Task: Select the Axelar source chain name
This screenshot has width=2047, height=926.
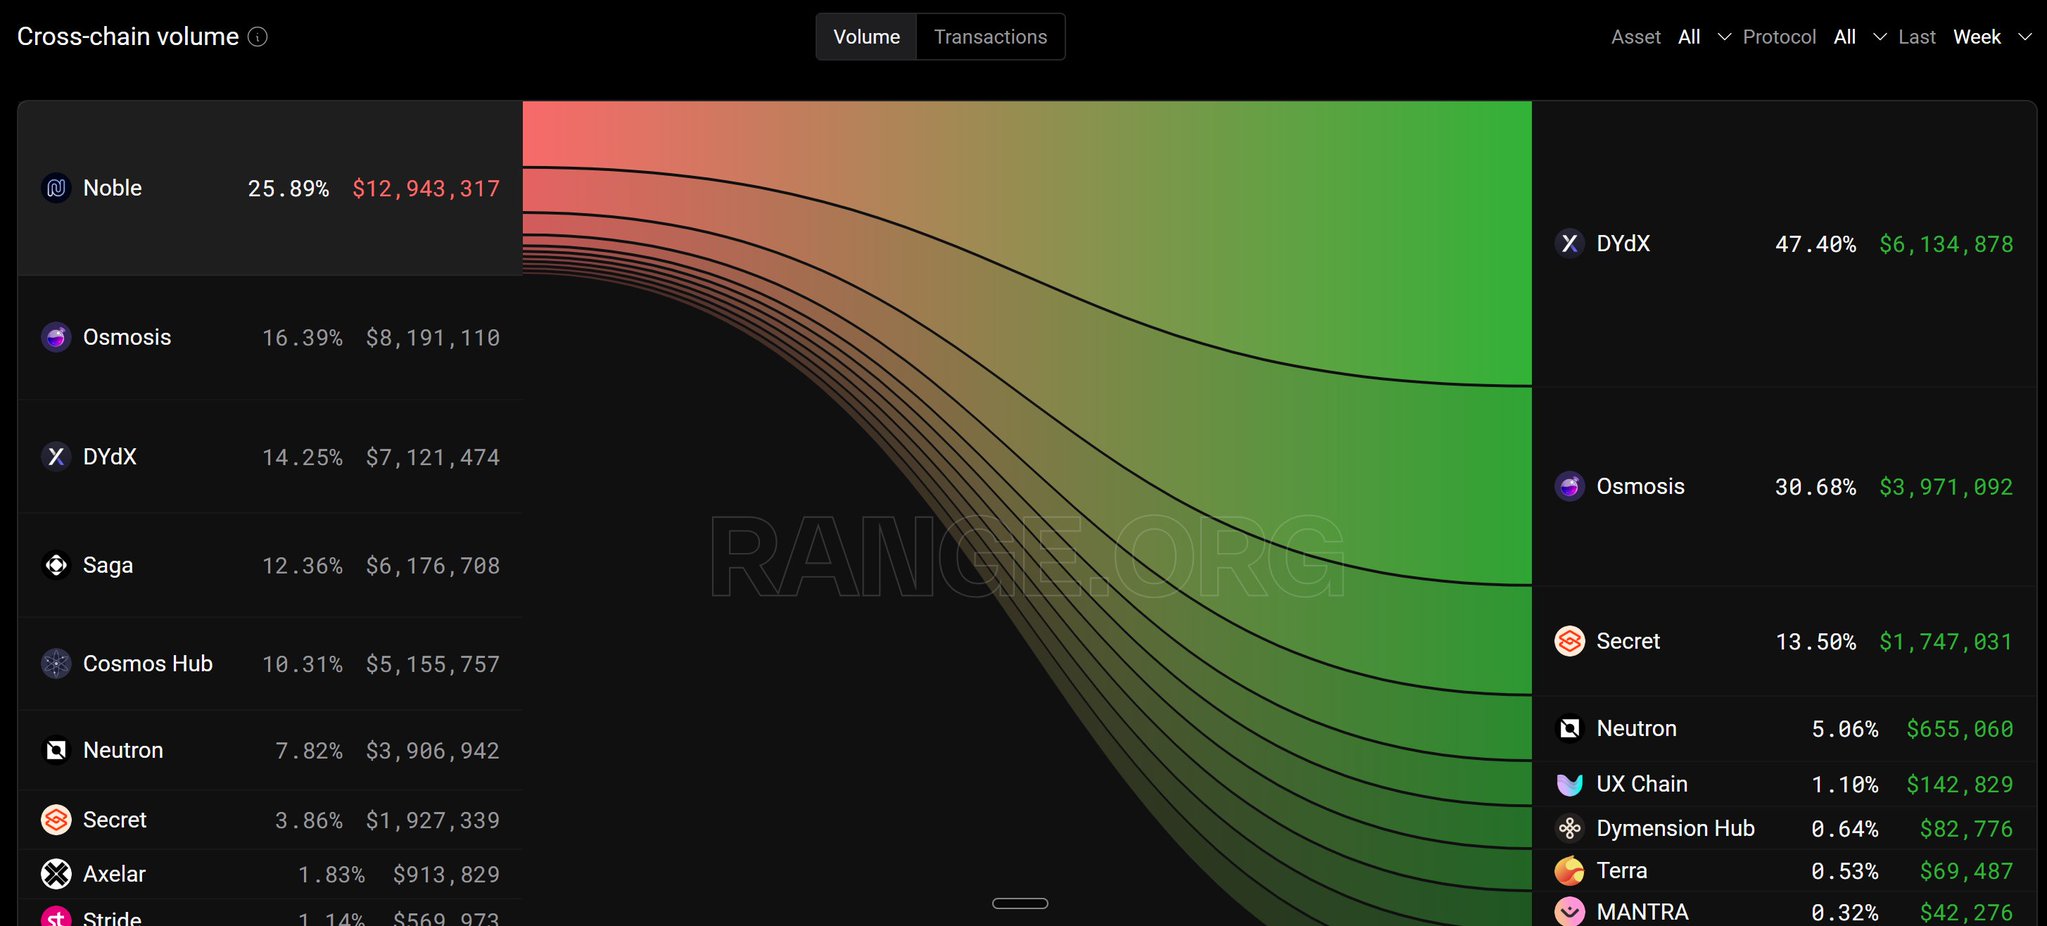Action: [x=114, y=874]
